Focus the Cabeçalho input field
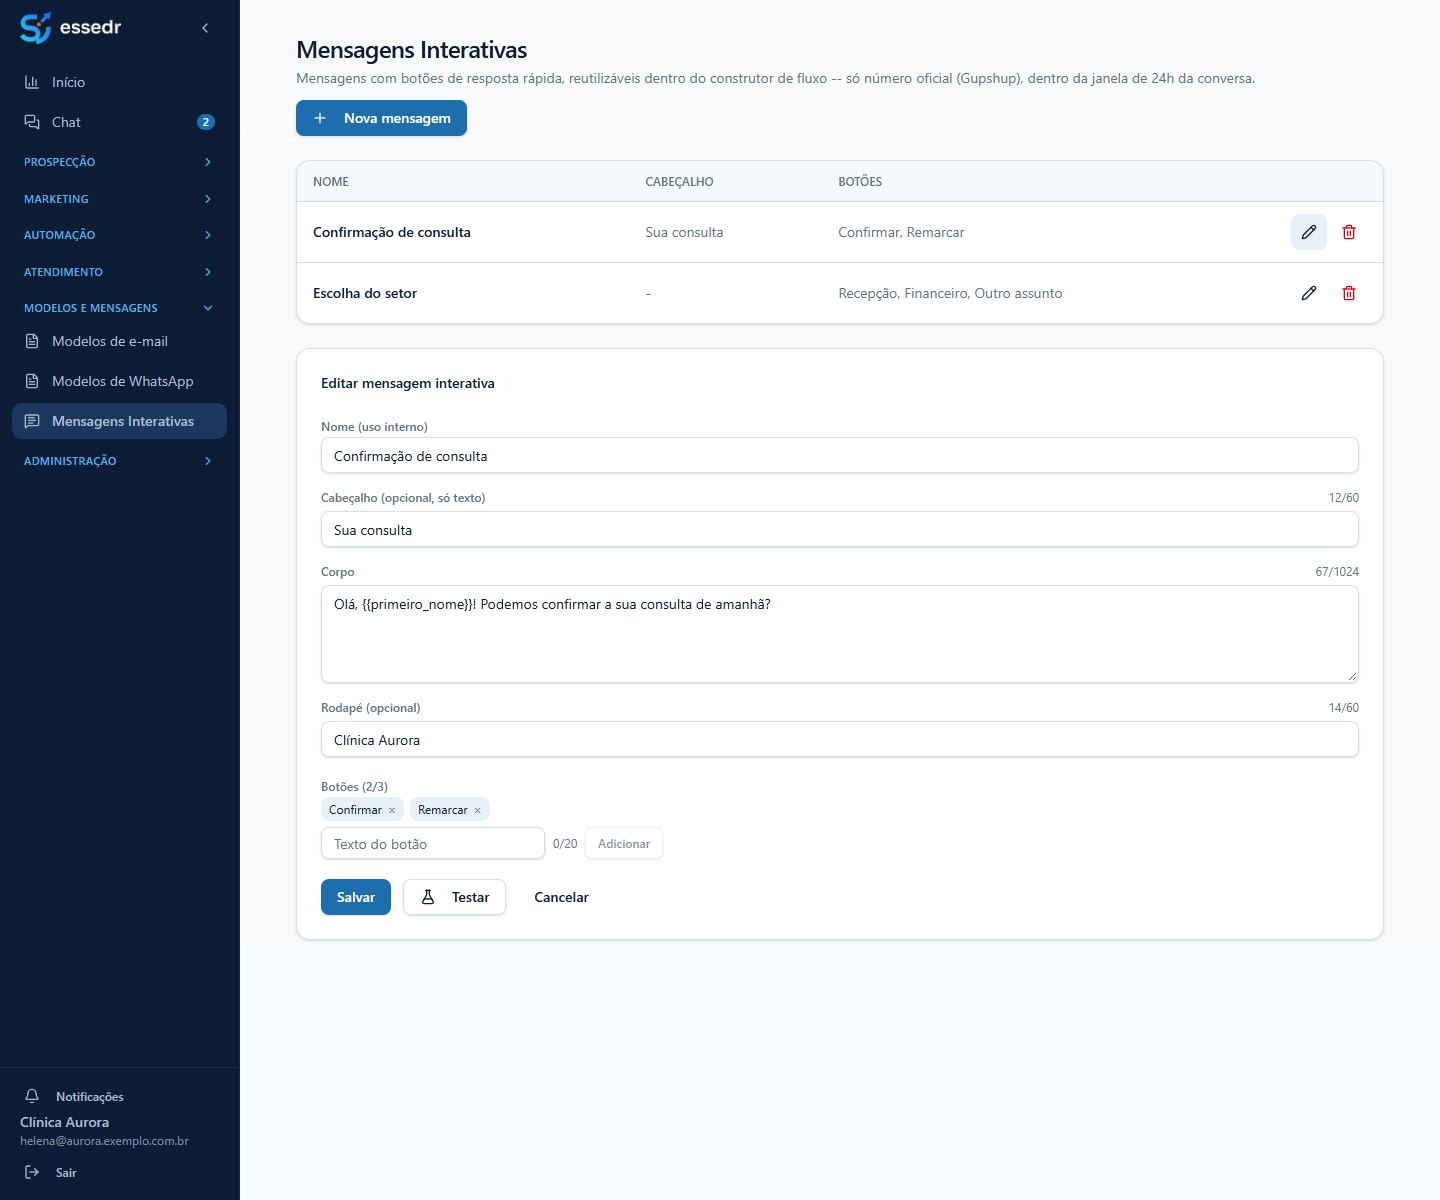1440x1200 pixels. coord(840,529)
